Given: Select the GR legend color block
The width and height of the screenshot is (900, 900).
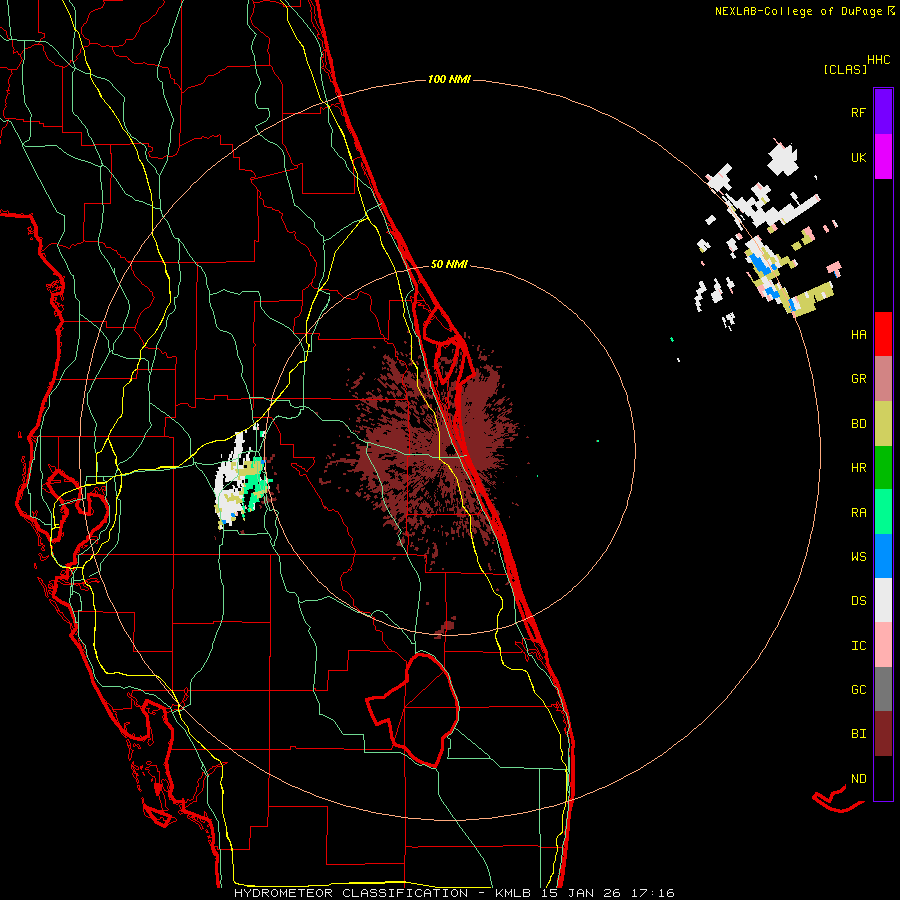Looking at the screenshot, I should [883, 379].
